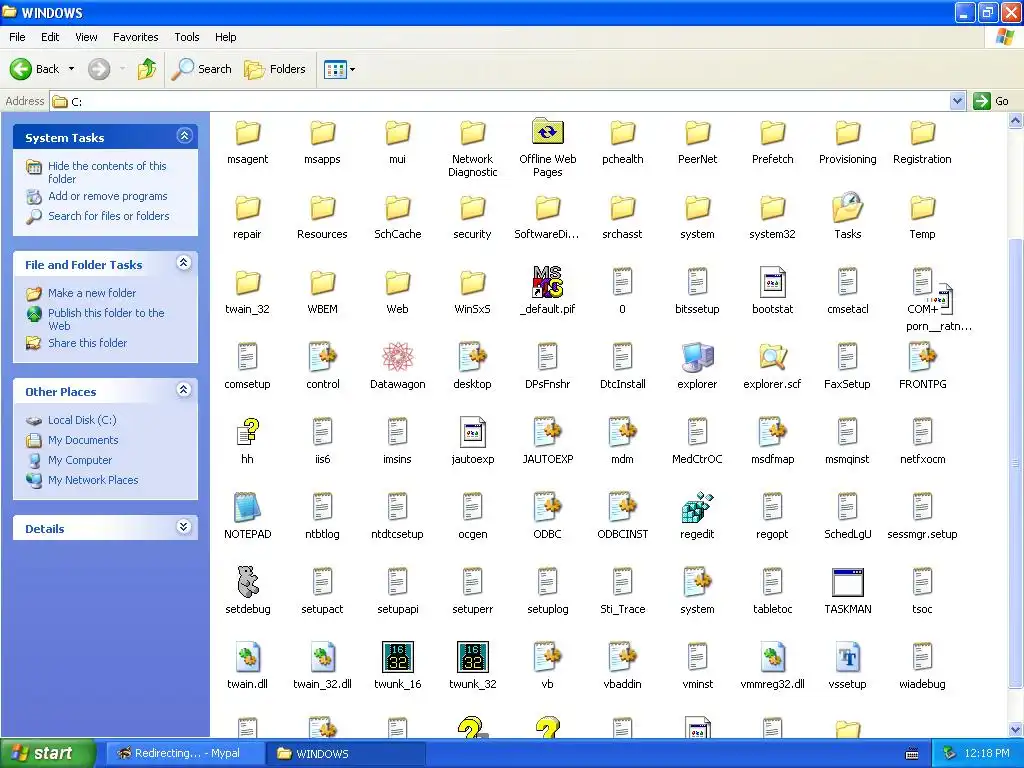Click the Forward navigation arrow
This screenshot has width=1024, height=768.
pyautogui.click(x=99, y=69)
